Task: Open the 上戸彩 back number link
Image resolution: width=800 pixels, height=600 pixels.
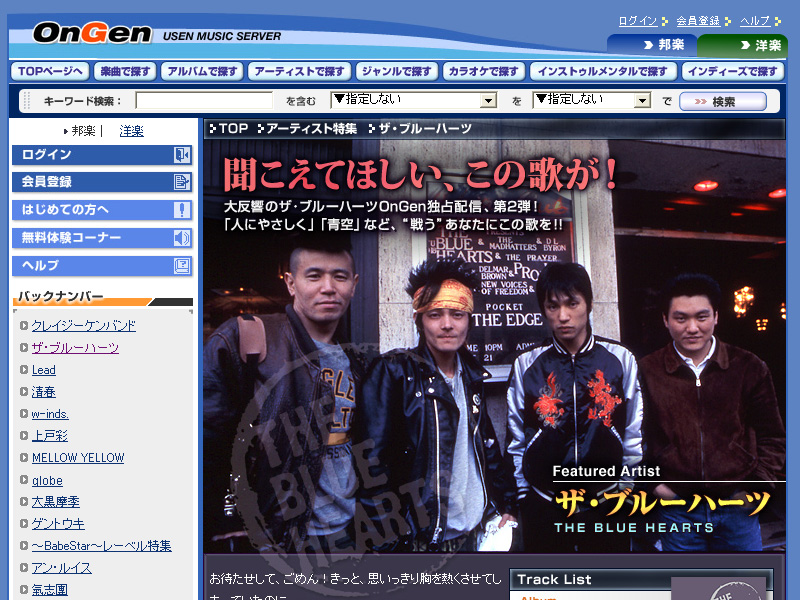Action: (49, 436)
